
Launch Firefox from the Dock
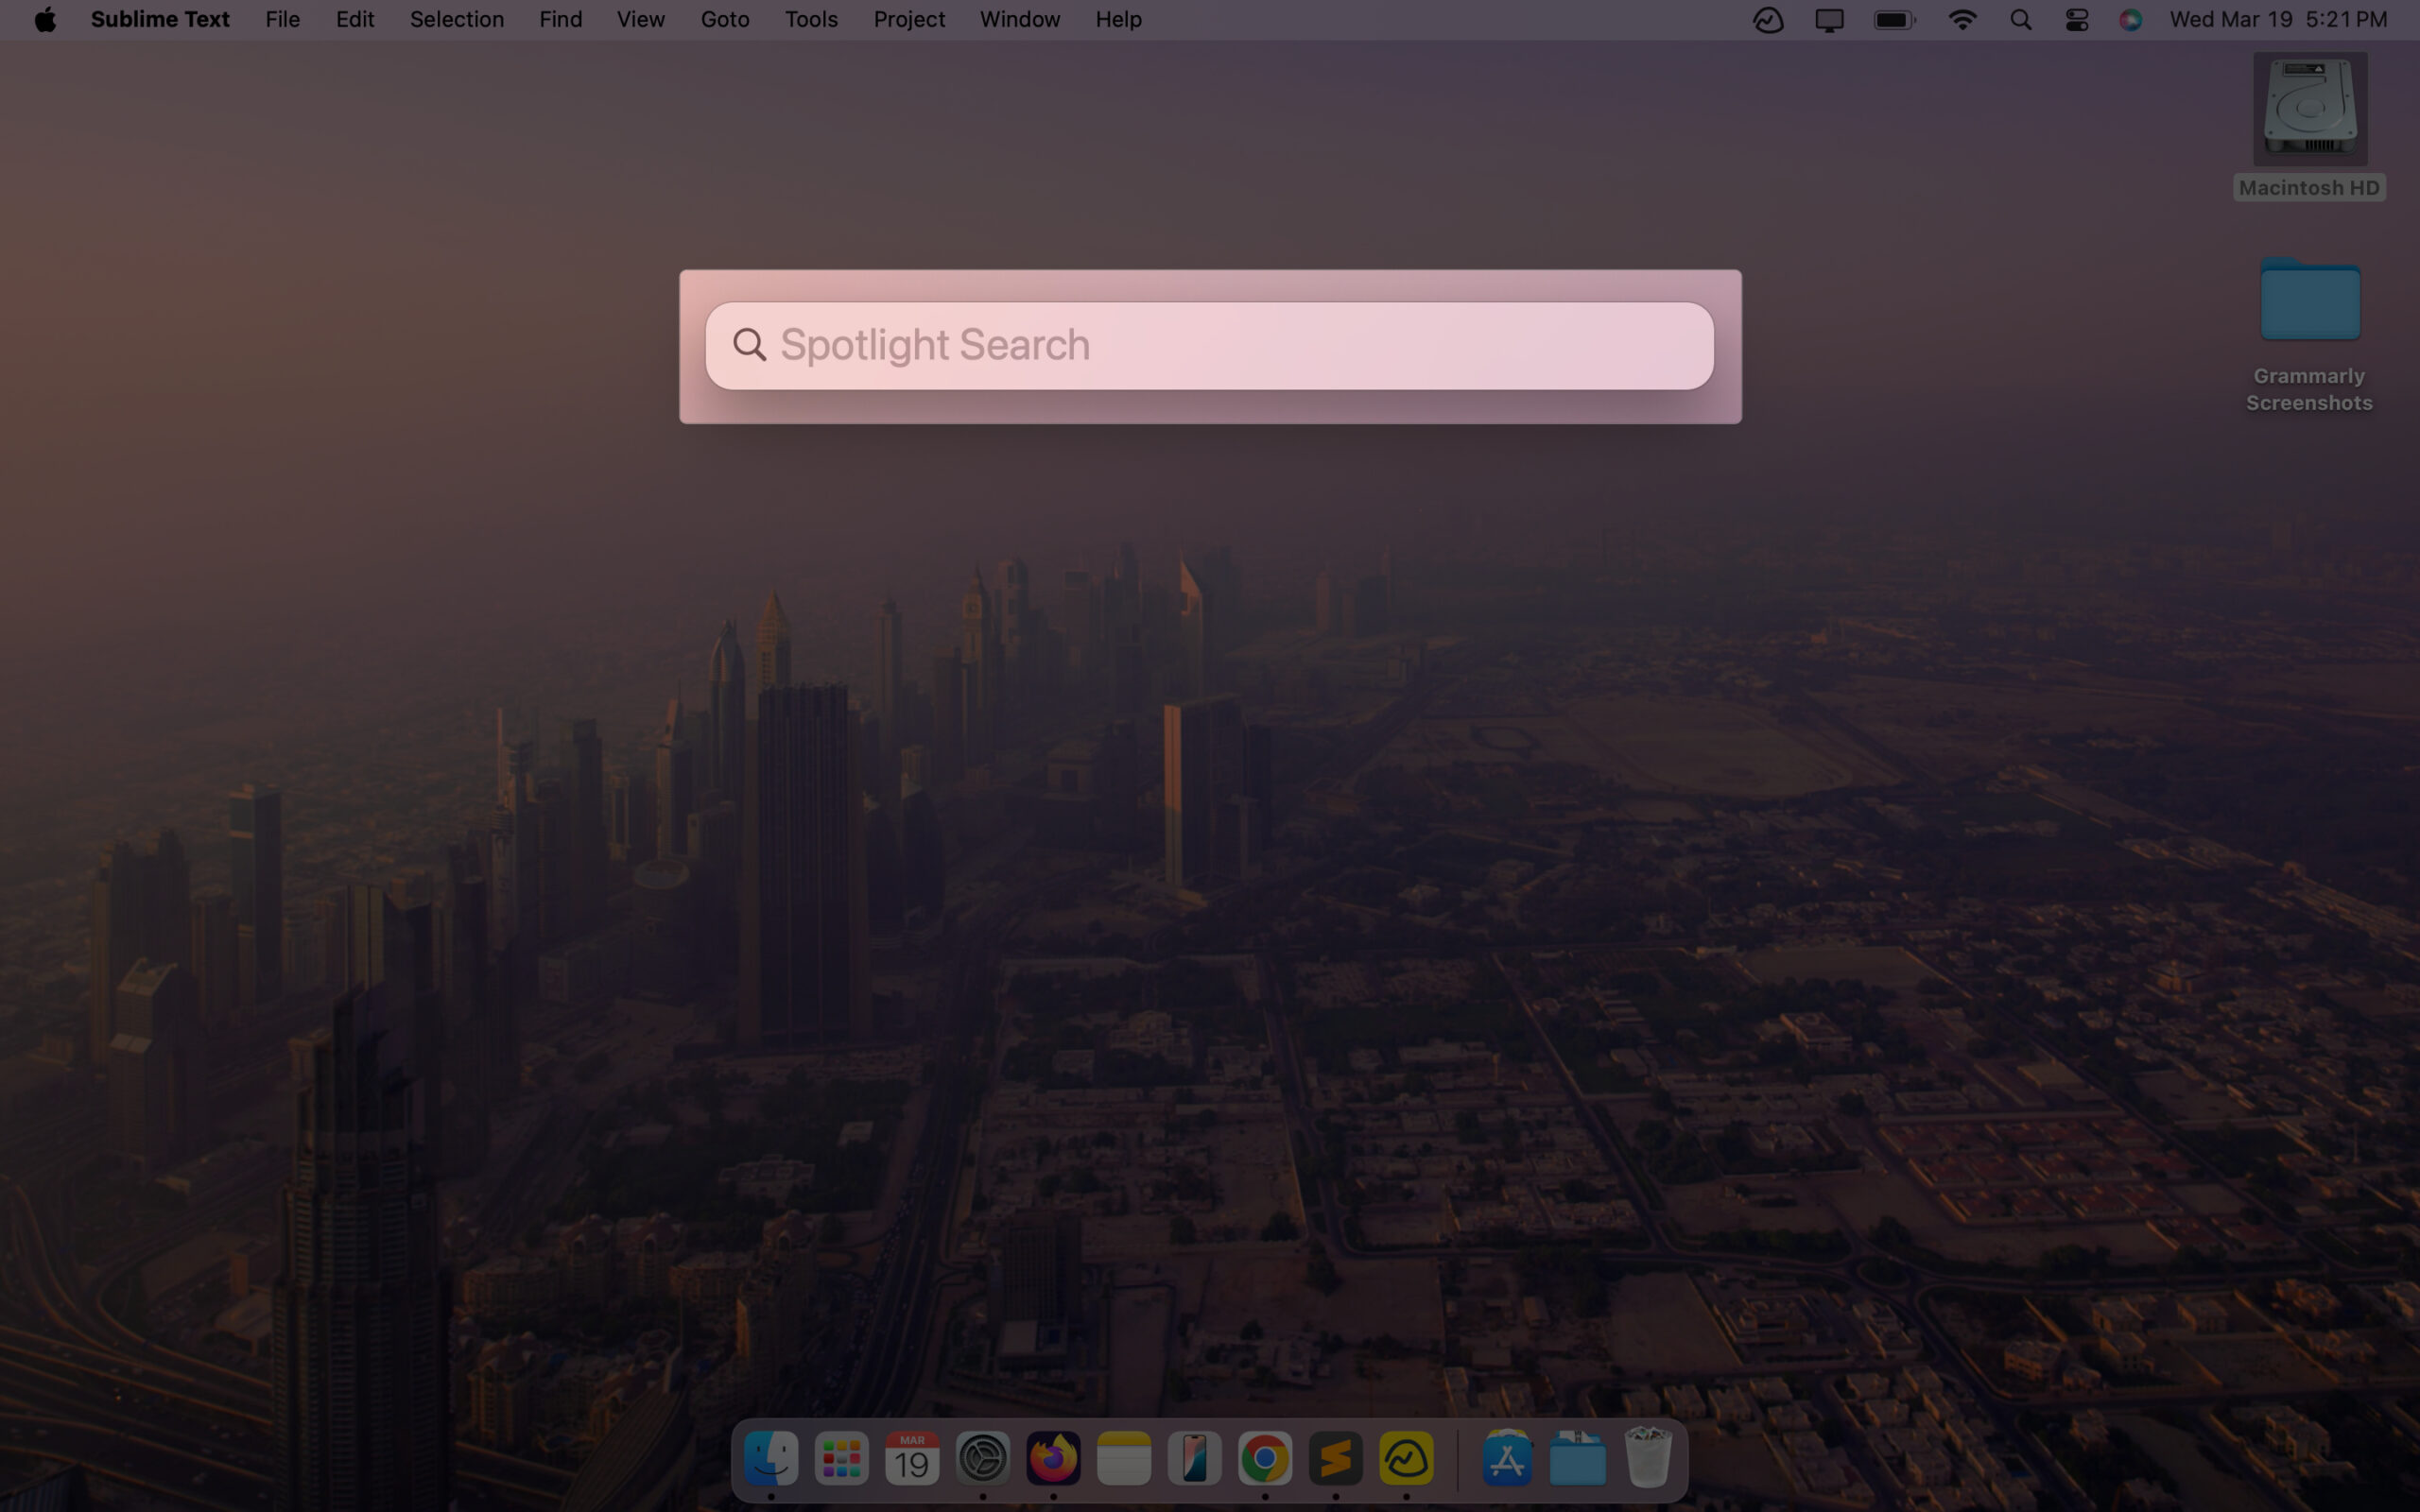coord(1053,1459)
